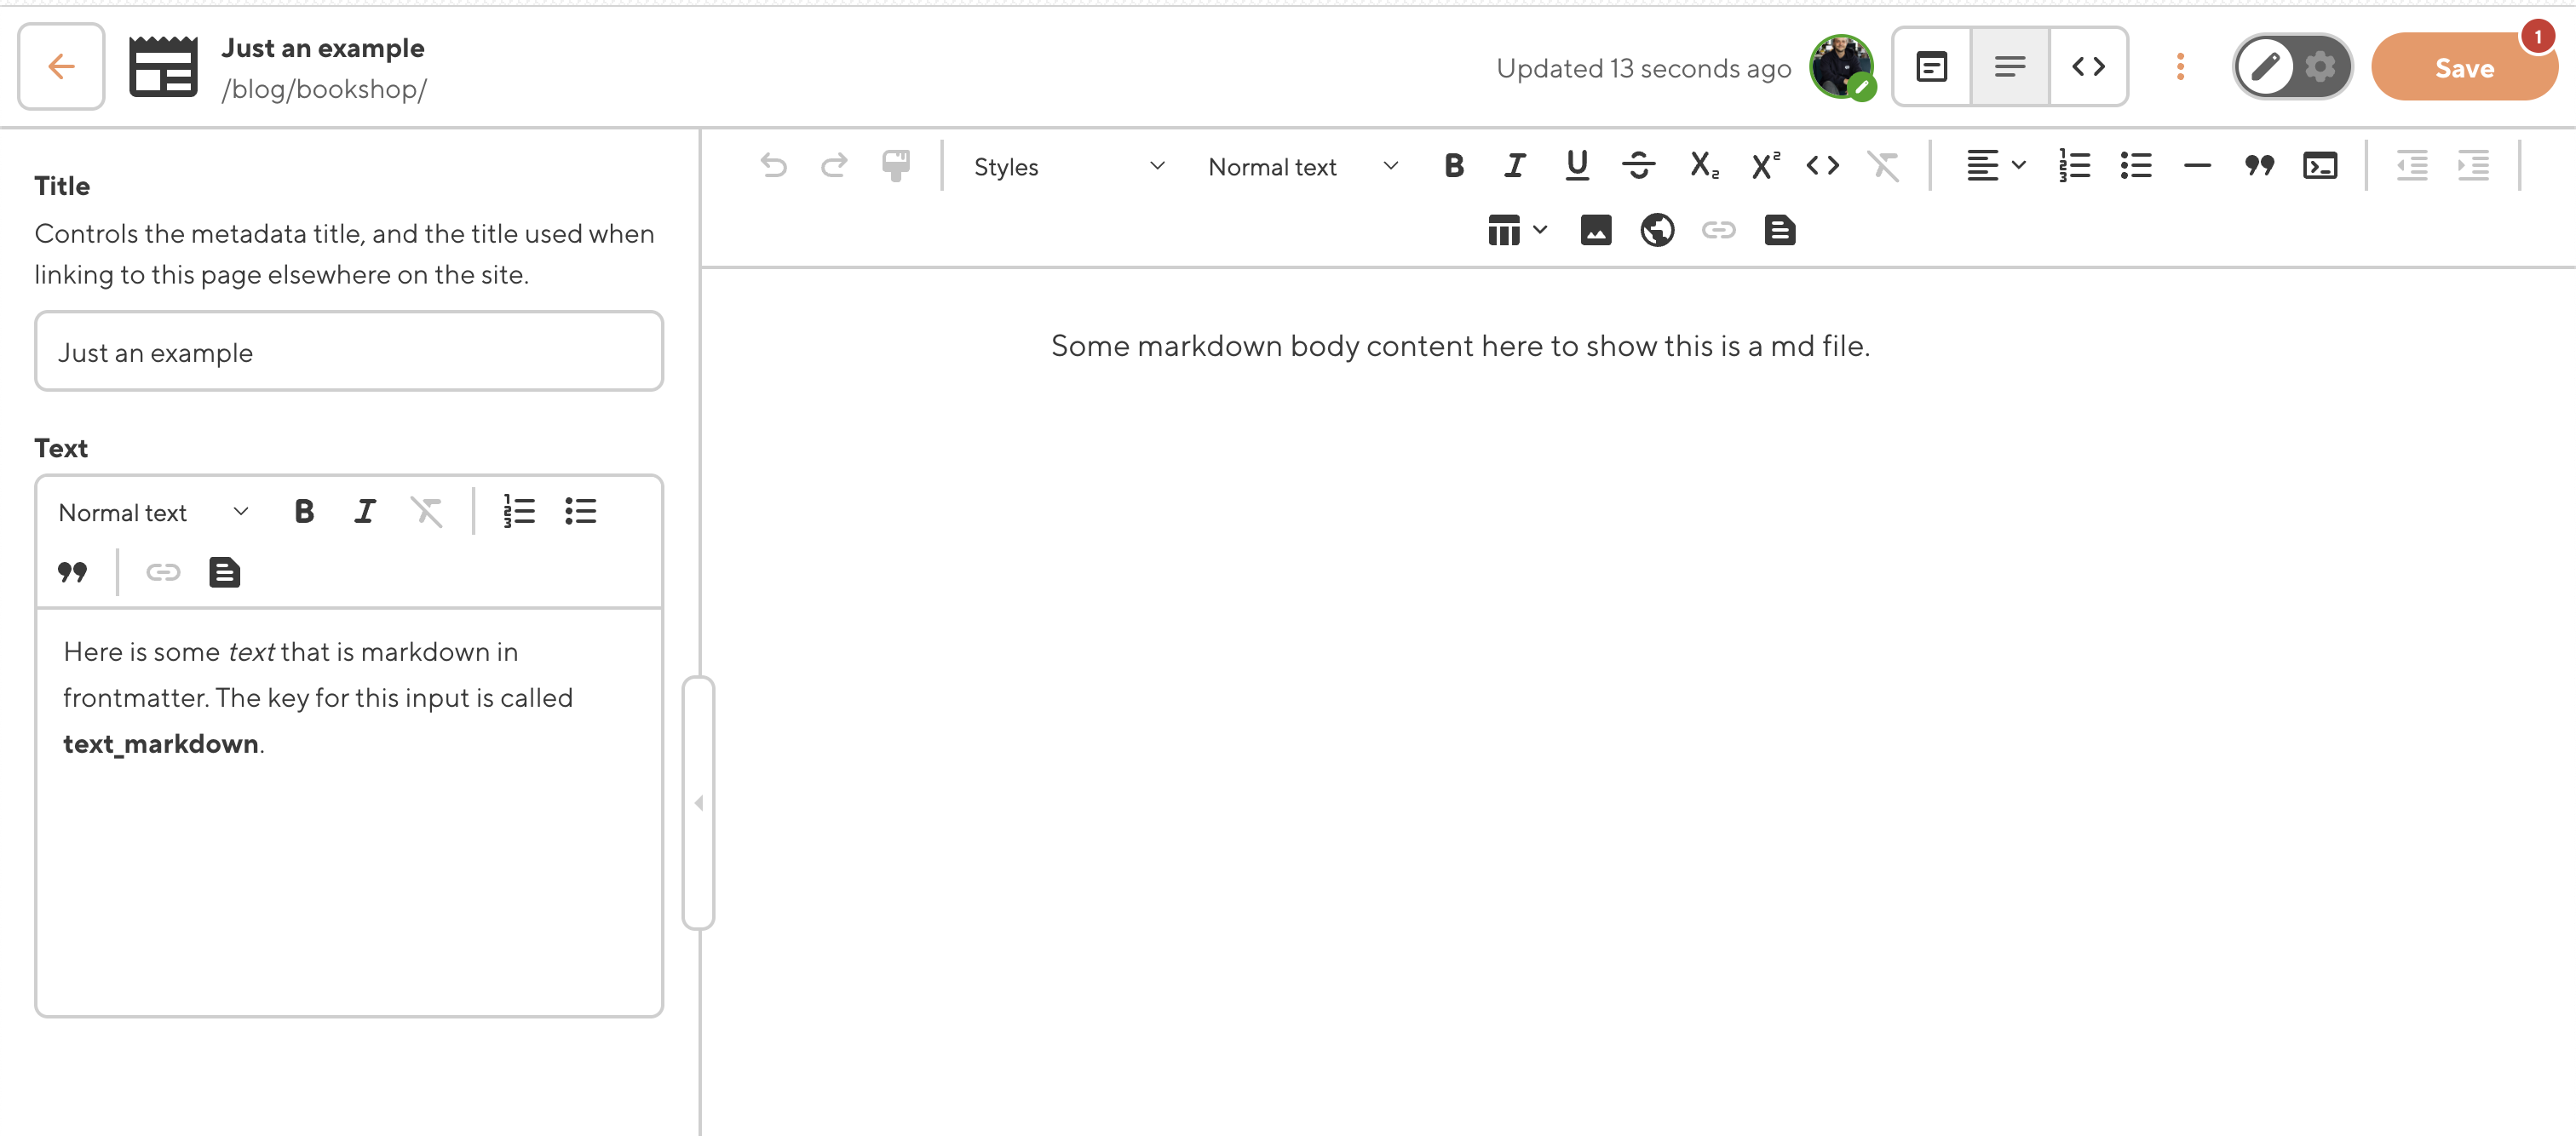Click the Strikethrough icon in main toolbar
This screenshot has height=1136, width=2576.
(x=1638, y=166)
